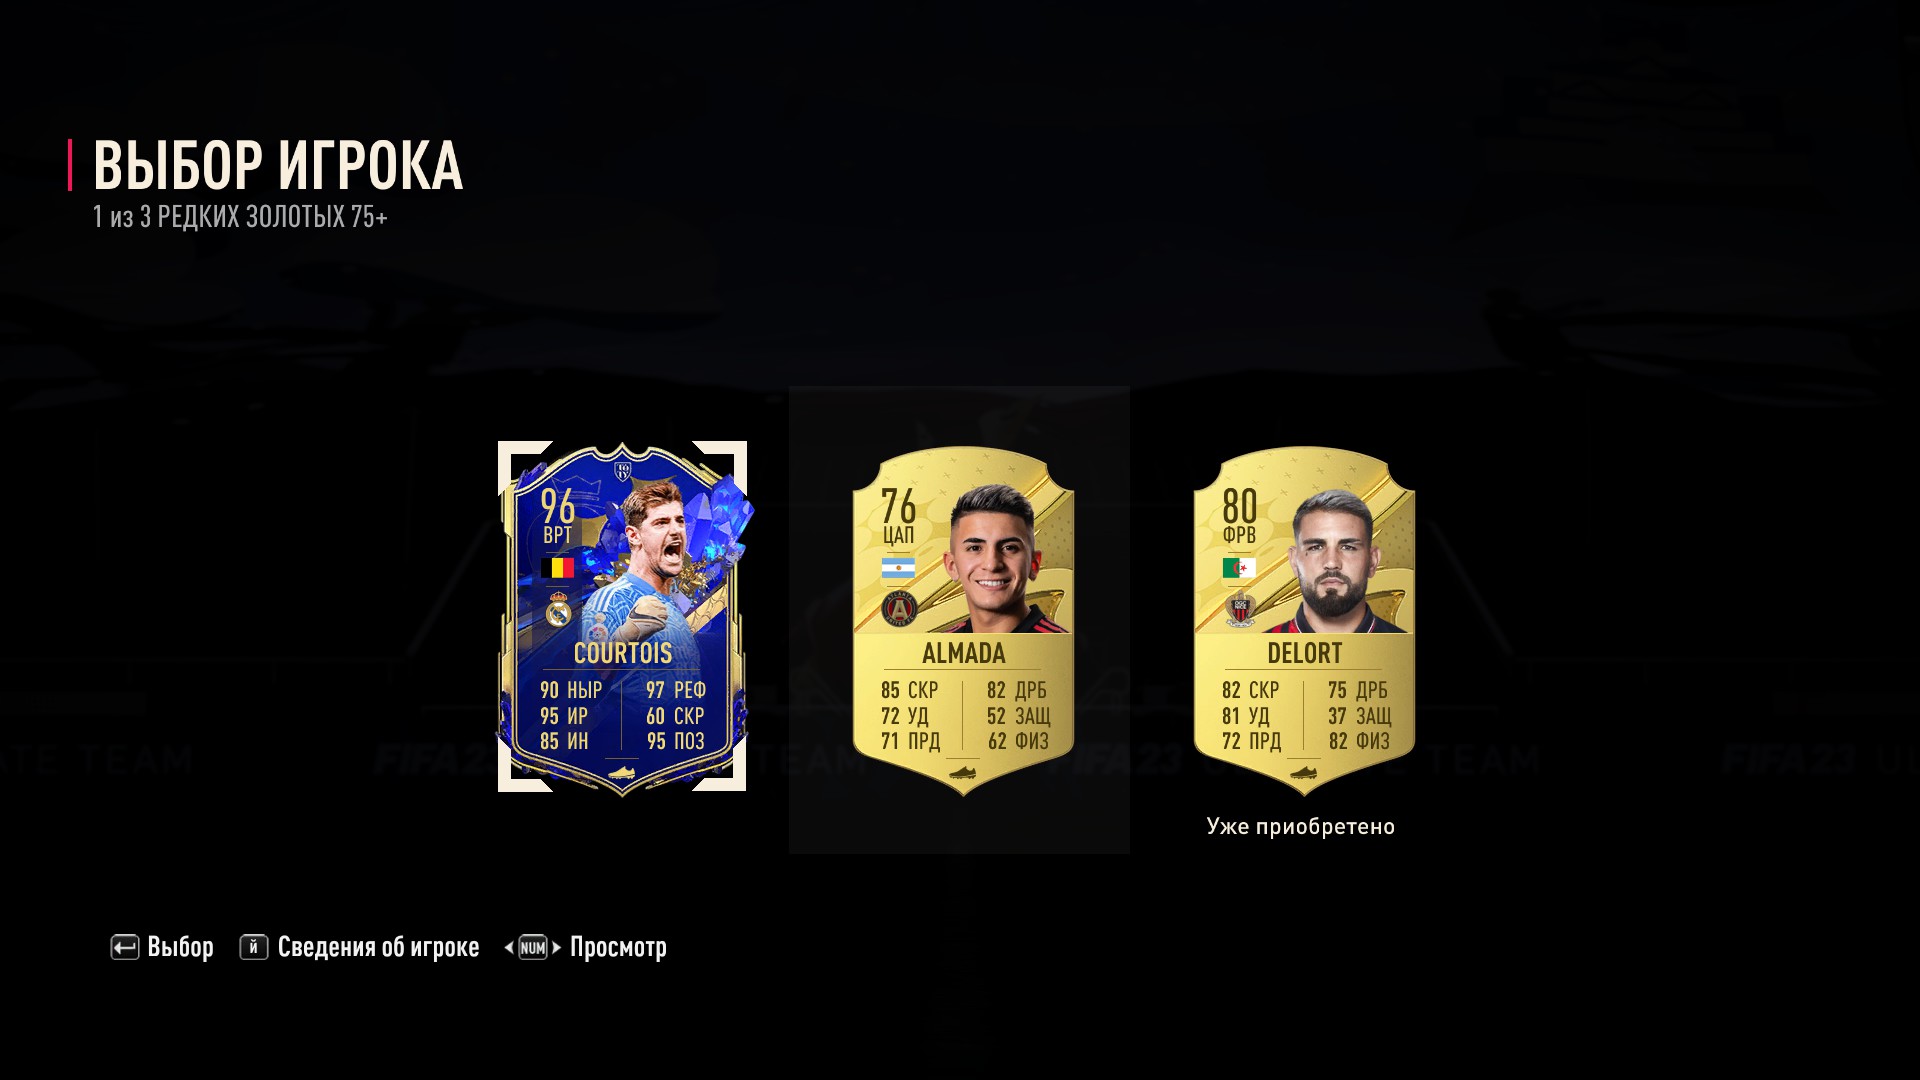Image resolution: width=1920 pixels, height=1080 pixels.
Task: Click the Argentina flag on Almada card
Action: tap(898, 569)
